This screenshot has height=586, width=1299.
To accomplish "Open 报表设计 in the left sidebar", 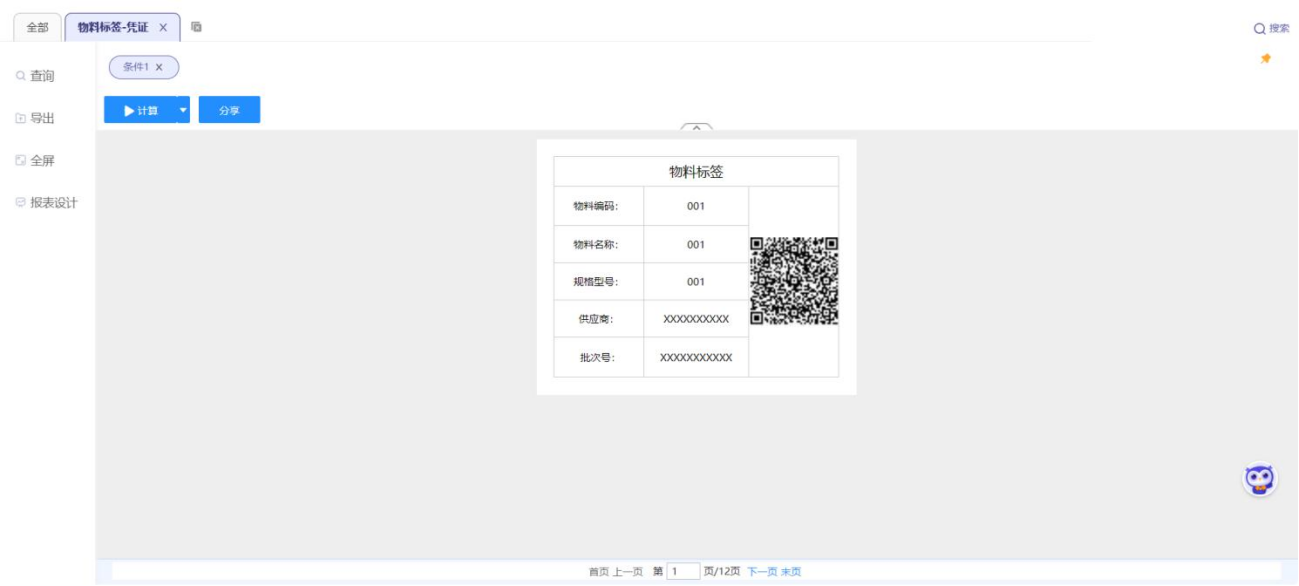I will (47, 203).
